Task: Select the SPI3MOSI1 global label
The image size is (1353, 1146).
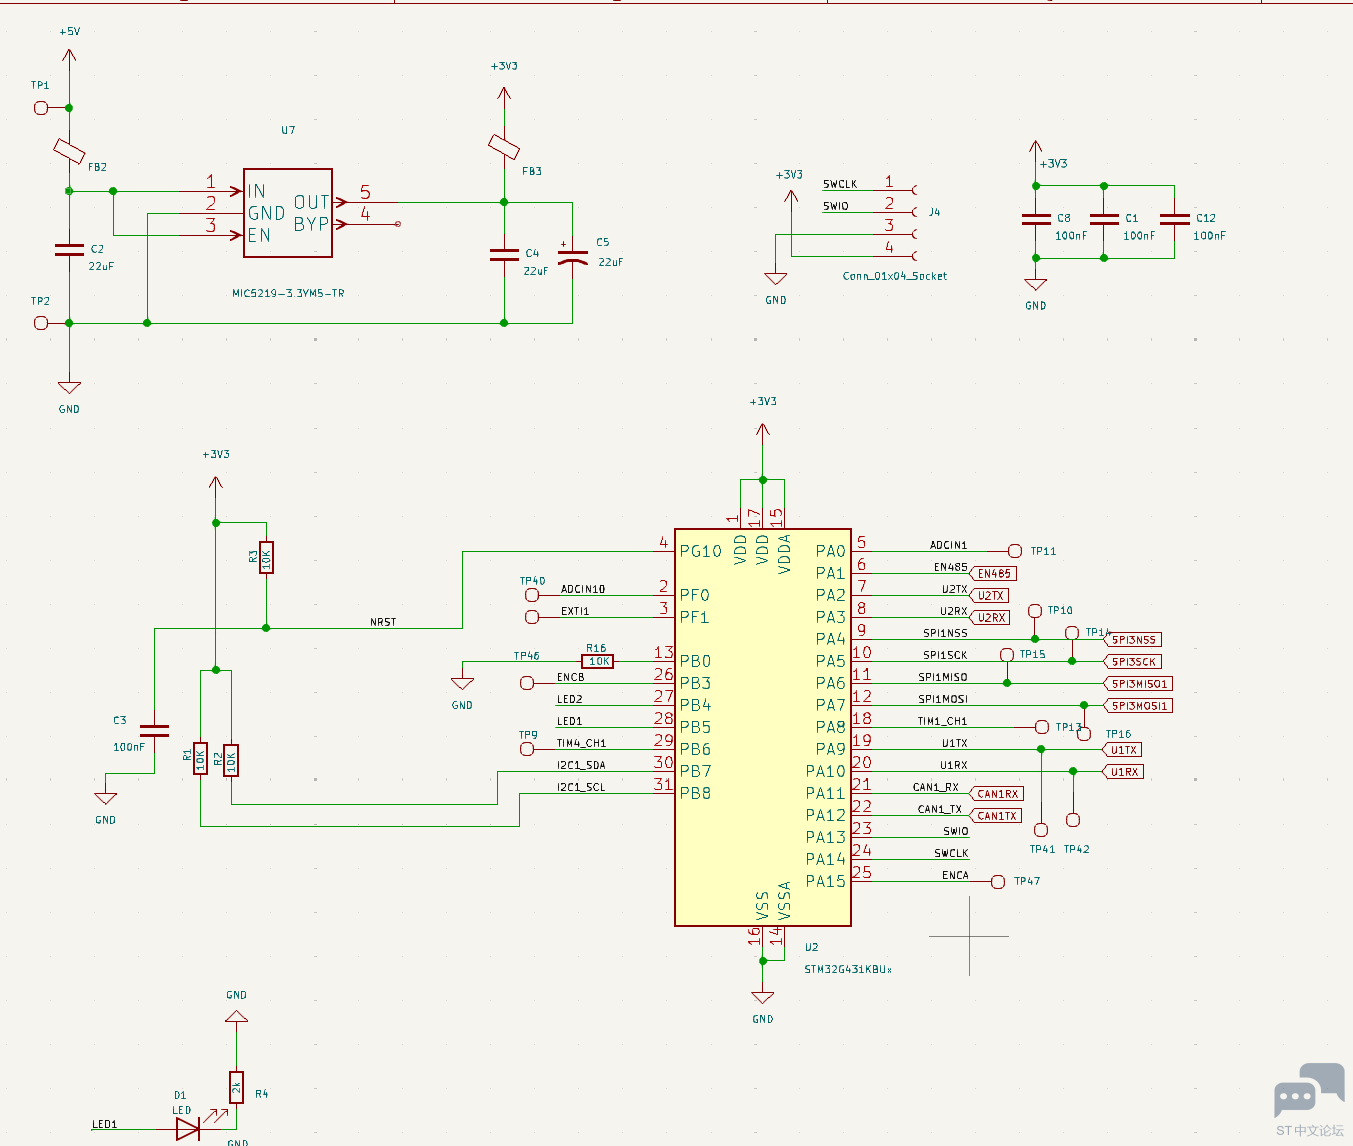Action: [1138, 706]
